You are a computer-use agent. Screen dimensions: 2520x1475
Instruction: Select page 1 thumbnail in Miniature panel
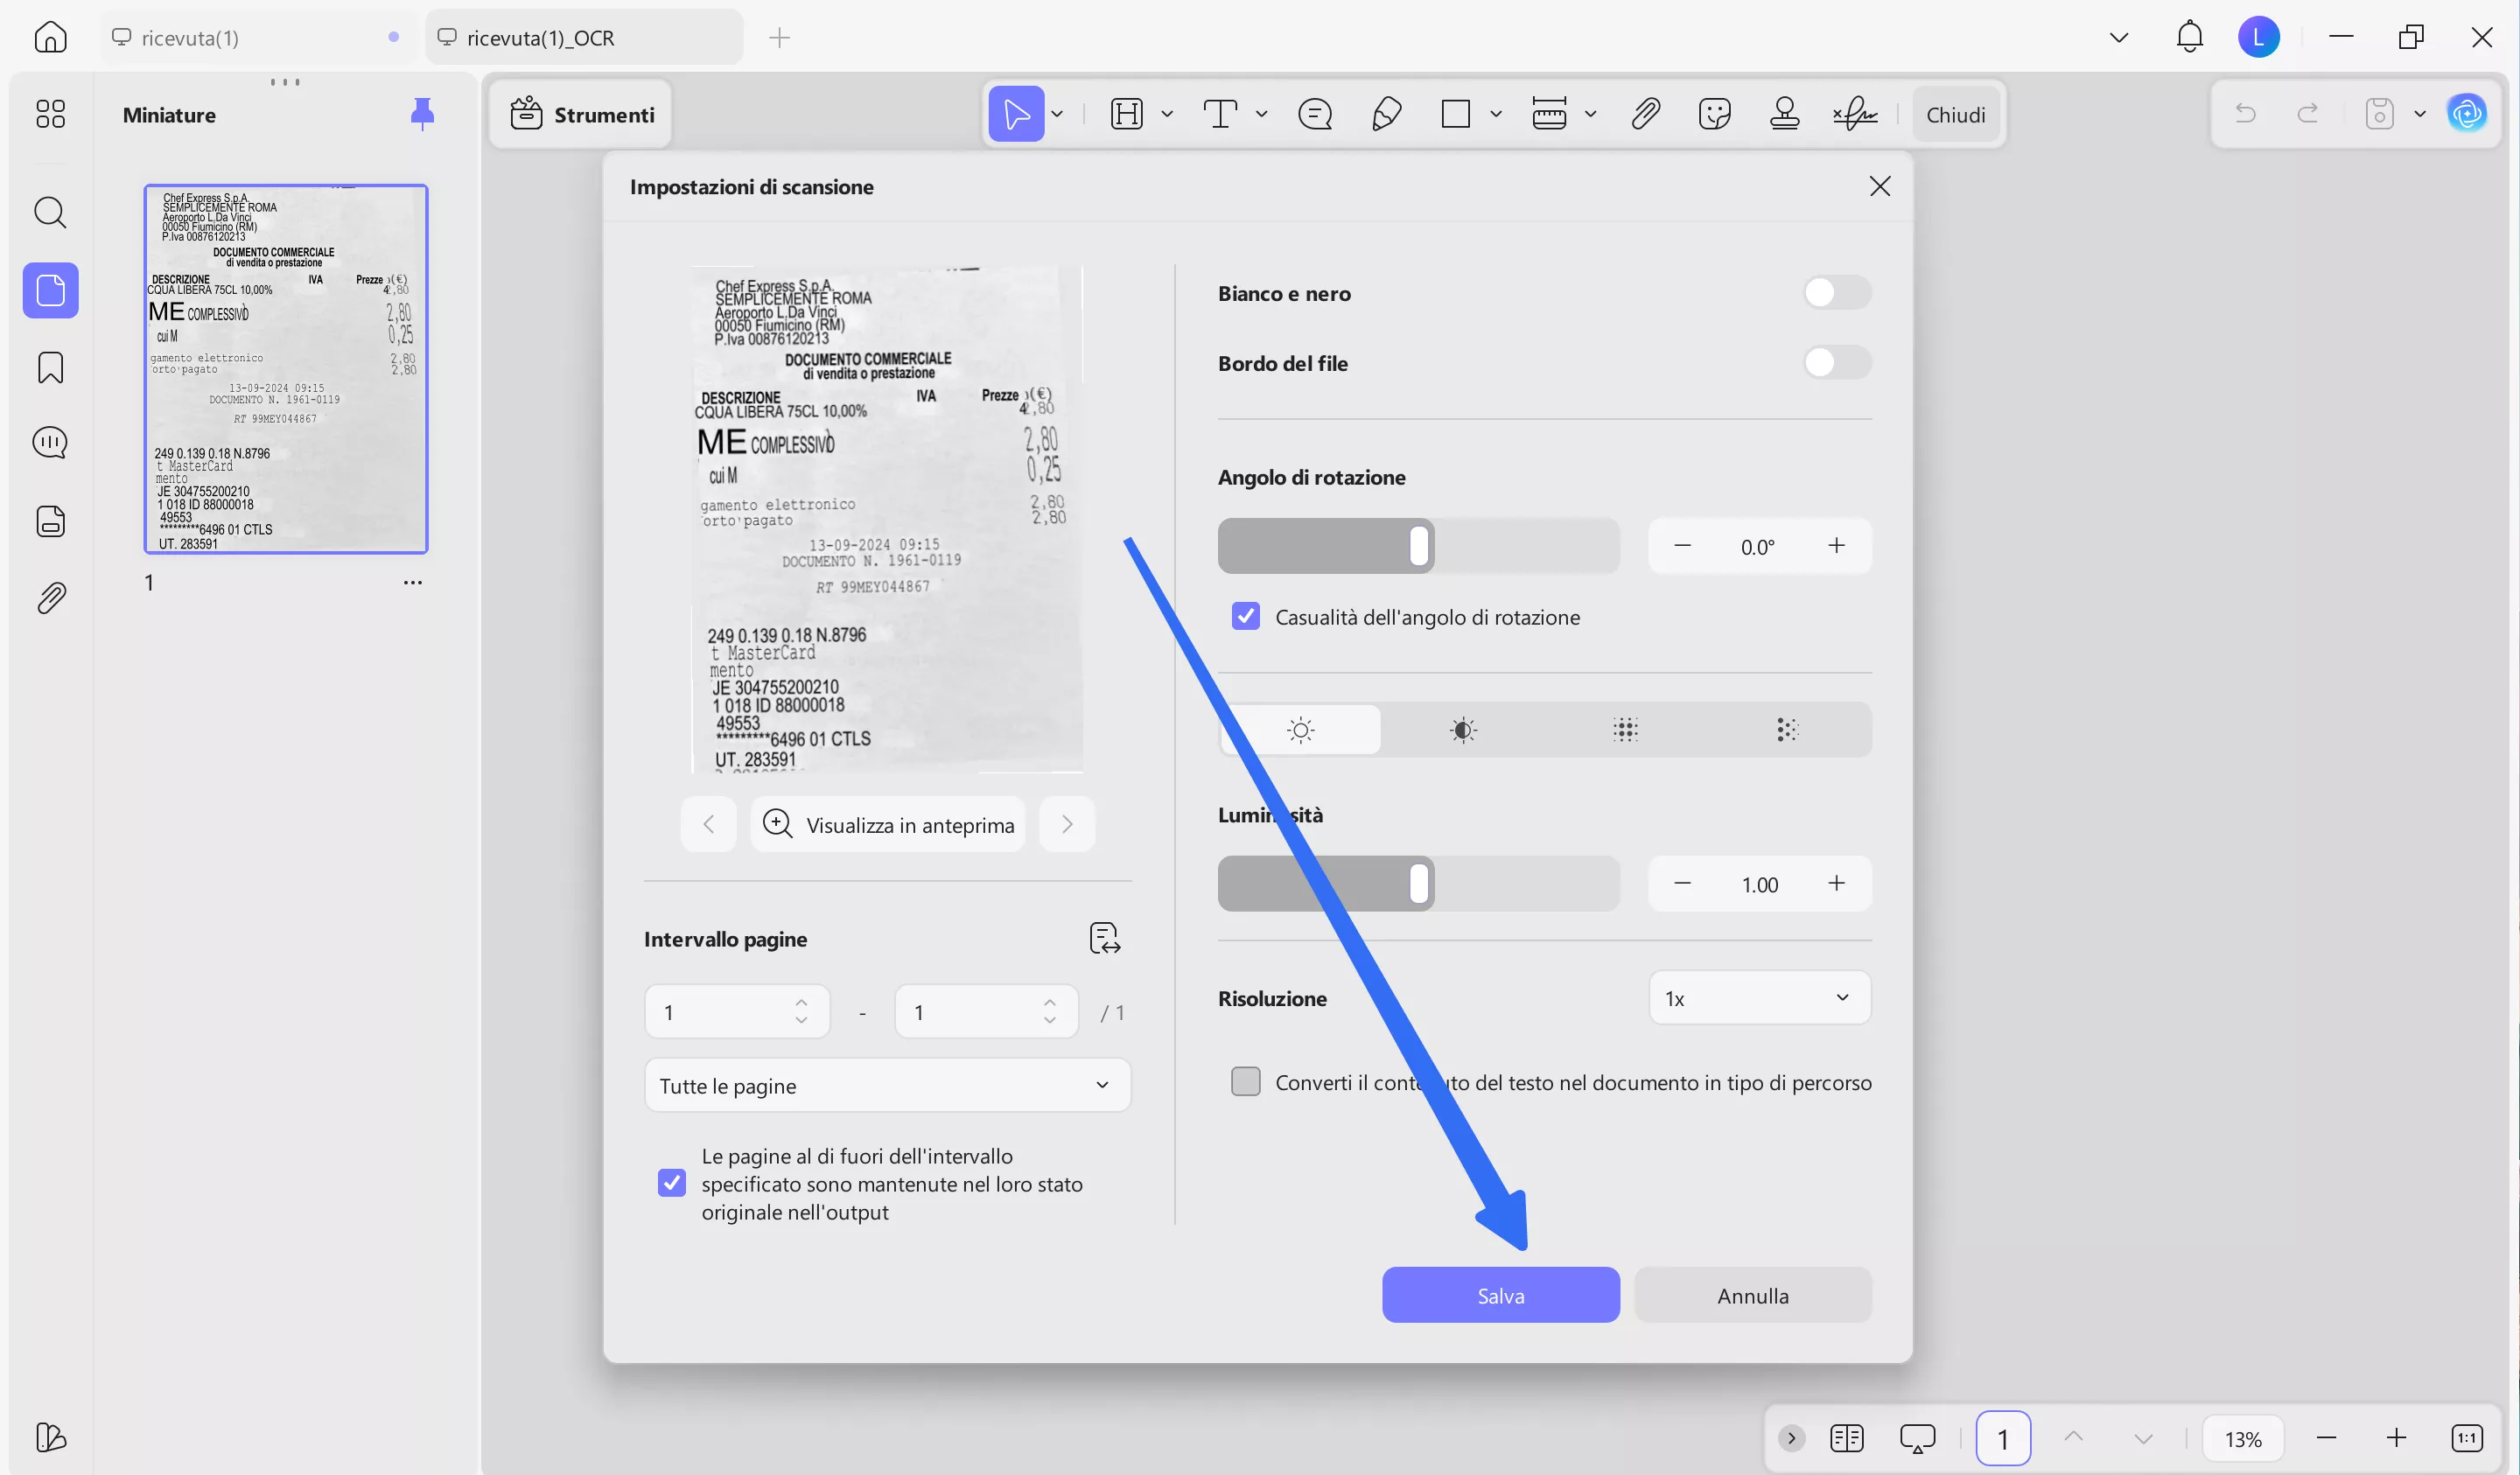(x=286, y=369)
